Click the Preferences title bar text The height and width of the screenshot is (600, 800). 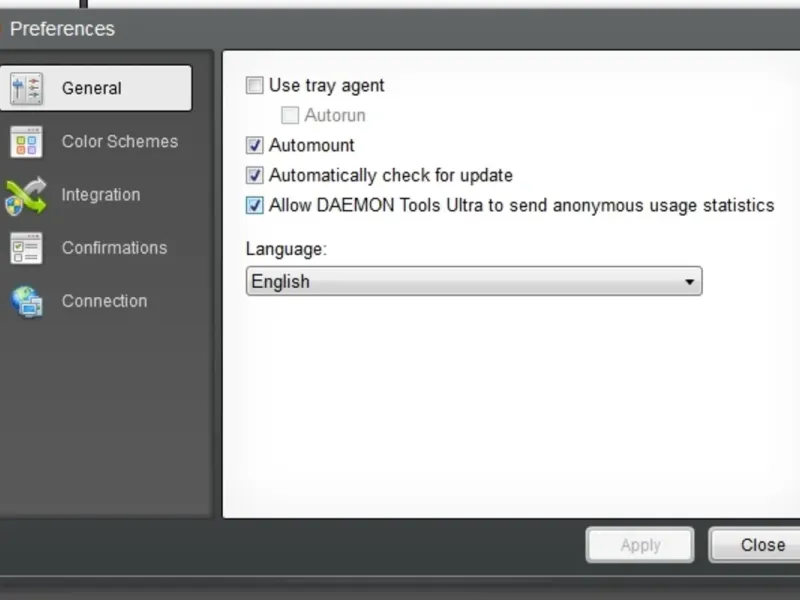click(x=62, y=29)
